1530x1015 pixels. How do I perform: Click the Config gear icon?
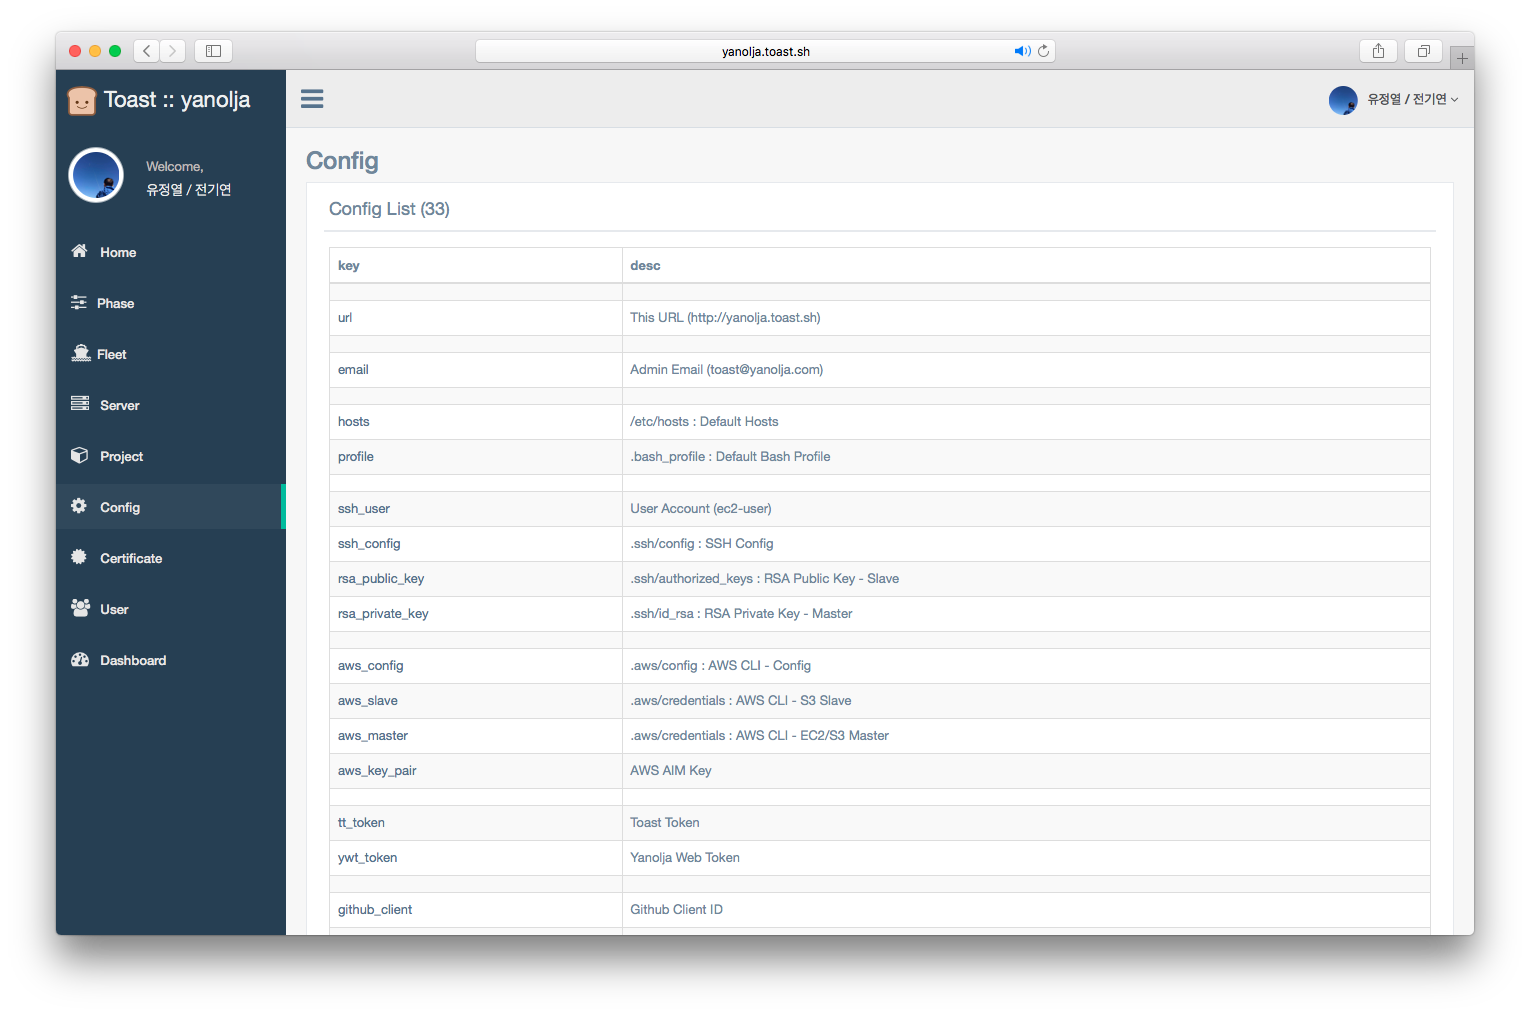79,506
